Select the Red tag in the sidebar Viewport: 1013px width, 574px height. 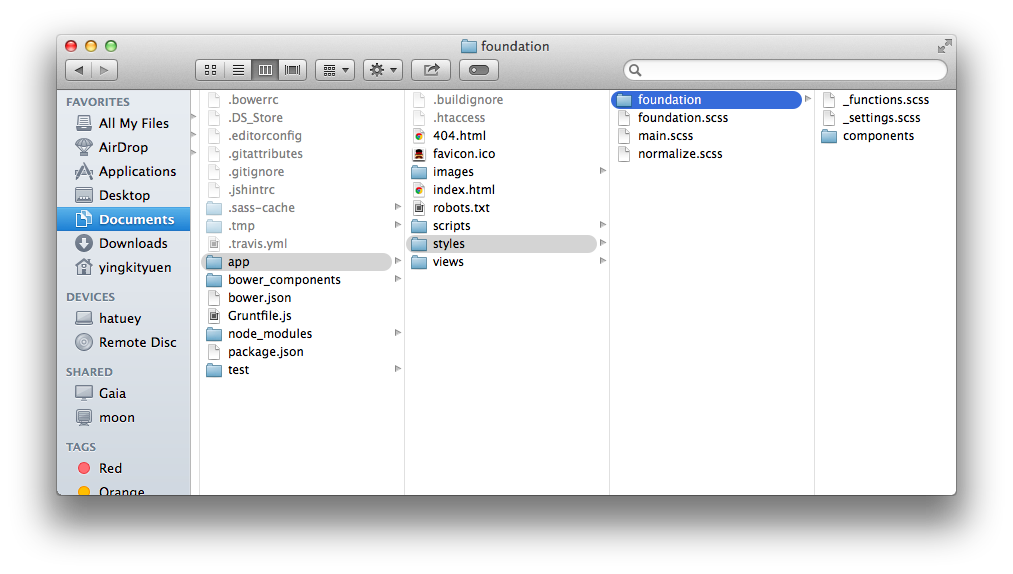click(110, 468)
